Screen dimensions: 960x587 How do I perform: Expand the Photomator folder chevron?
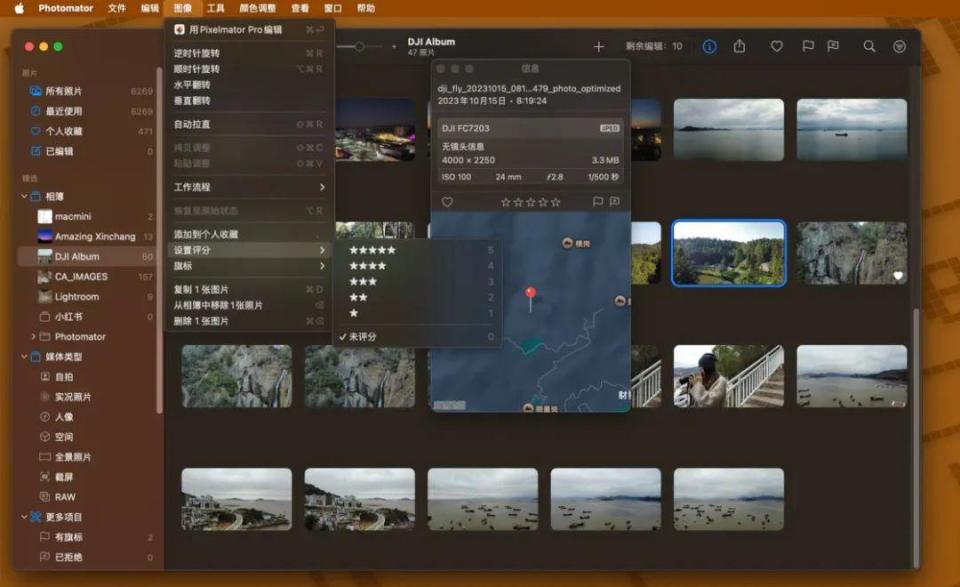tap(33, 337)
